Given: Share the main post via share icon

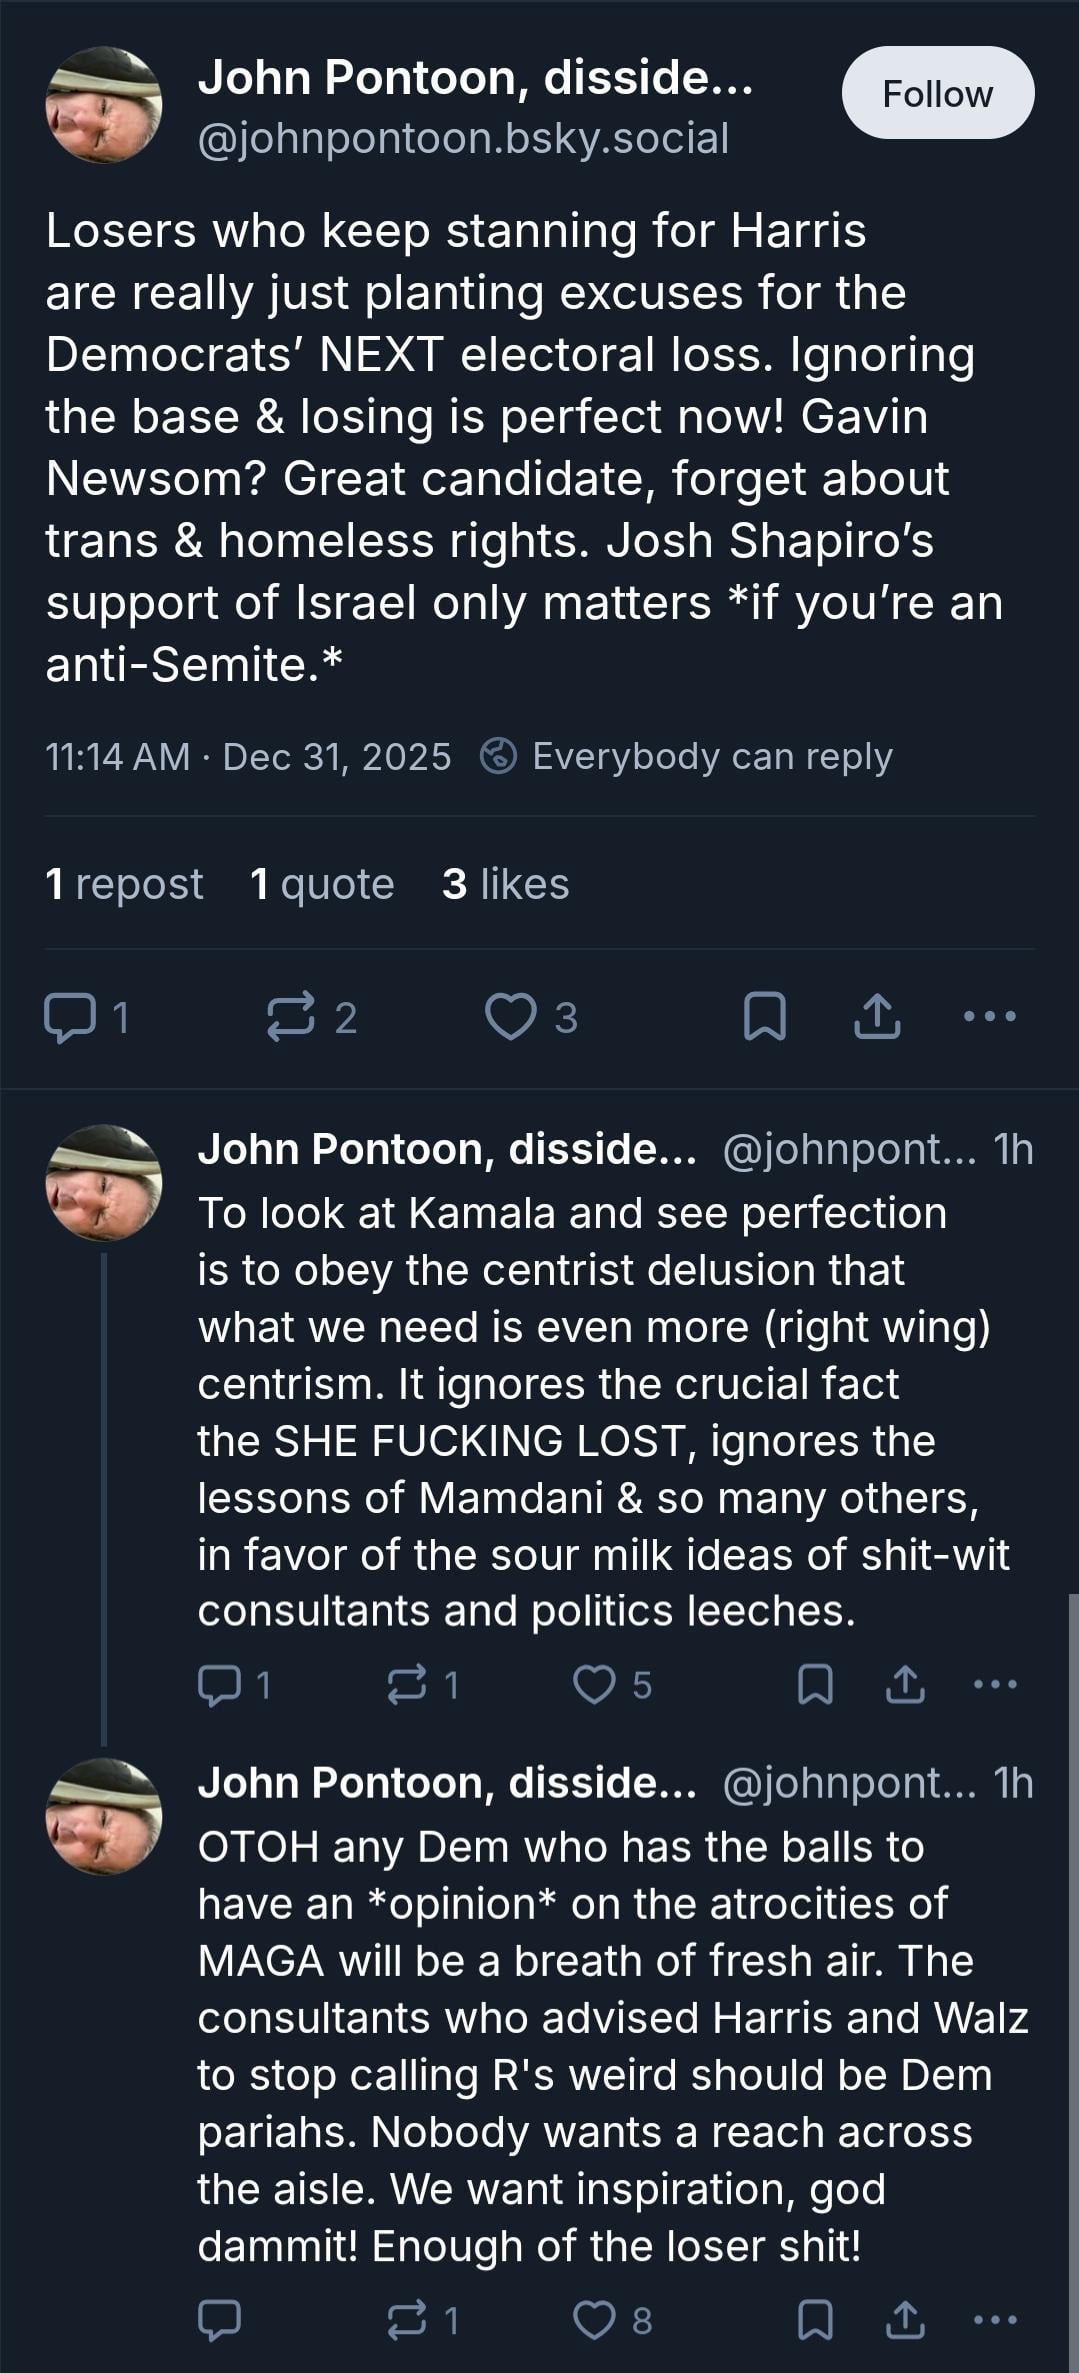Looking at the screenshot, I should (x=877, y=1017).
